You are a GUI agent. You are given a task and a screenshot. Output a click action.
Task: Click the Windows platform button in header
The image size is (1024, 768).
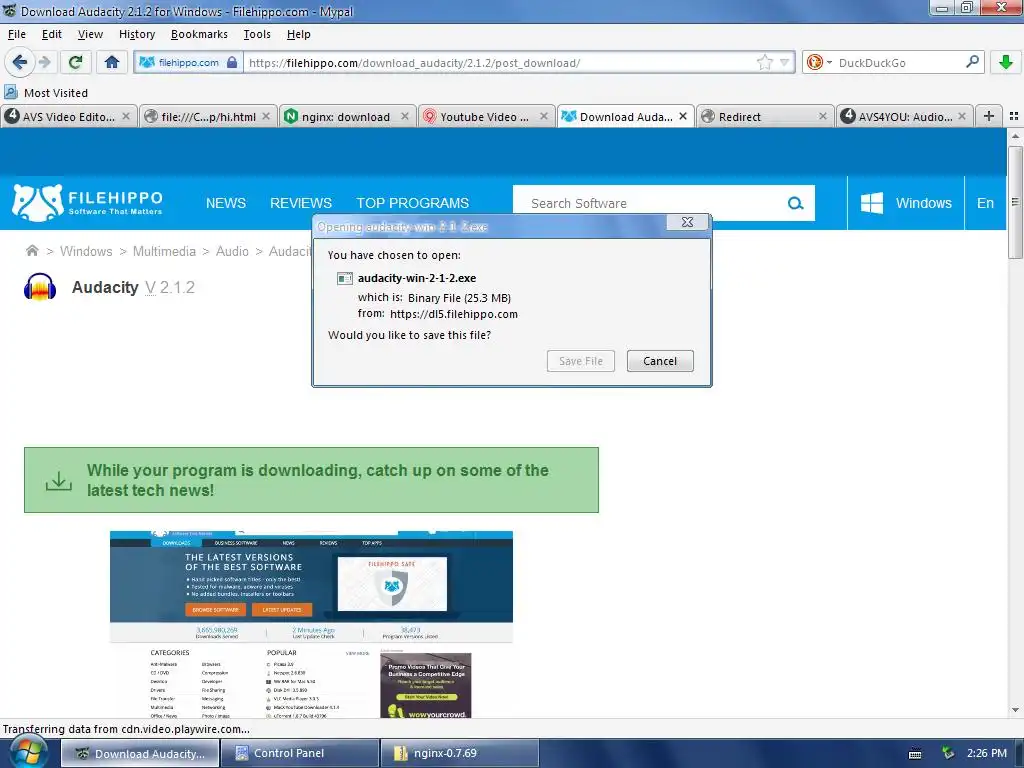tap(906, 203)
